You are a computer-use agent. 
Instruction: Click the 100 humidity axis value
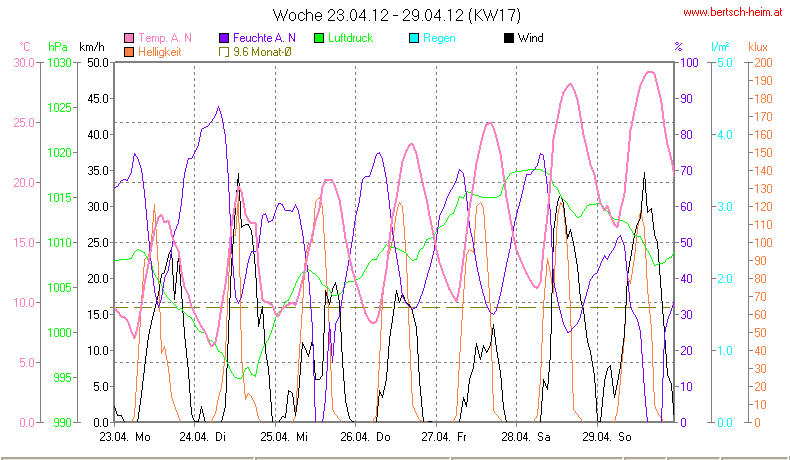[689, 62]
